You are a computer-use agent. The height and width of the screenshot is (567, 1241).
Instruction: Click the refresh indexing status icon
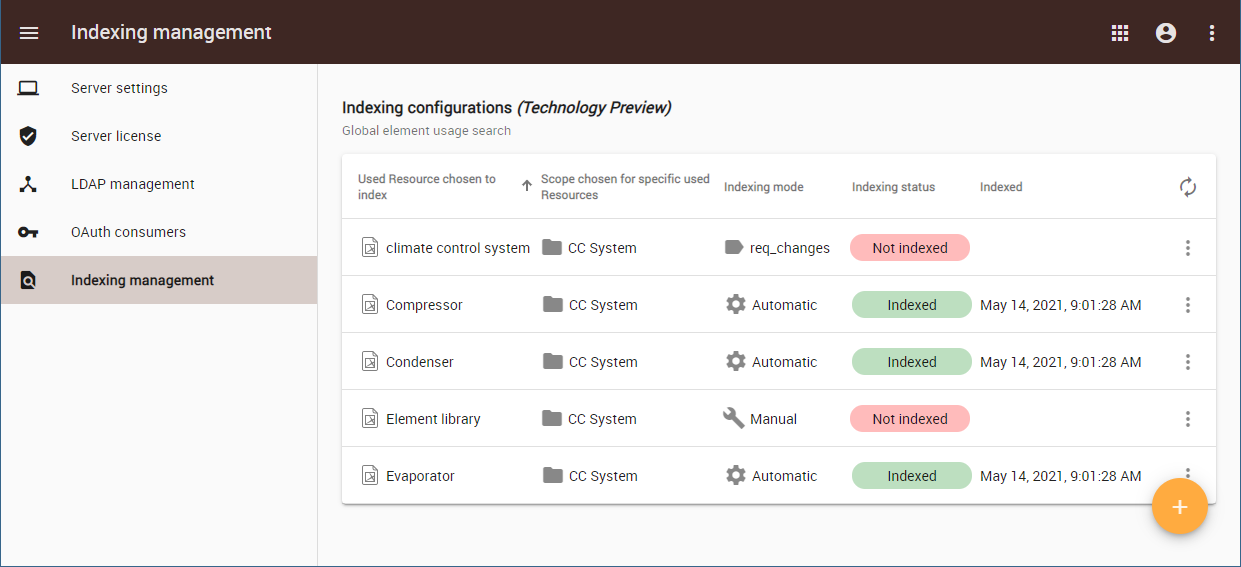pos(1188,187)
